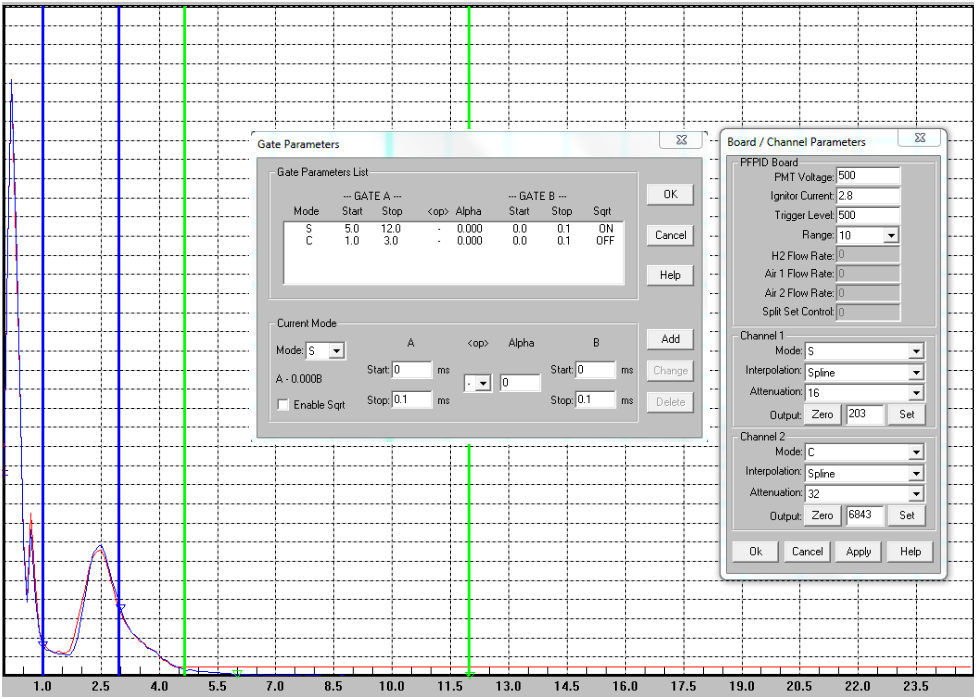Zero the Channel 1 output

(x=822, y=414)
